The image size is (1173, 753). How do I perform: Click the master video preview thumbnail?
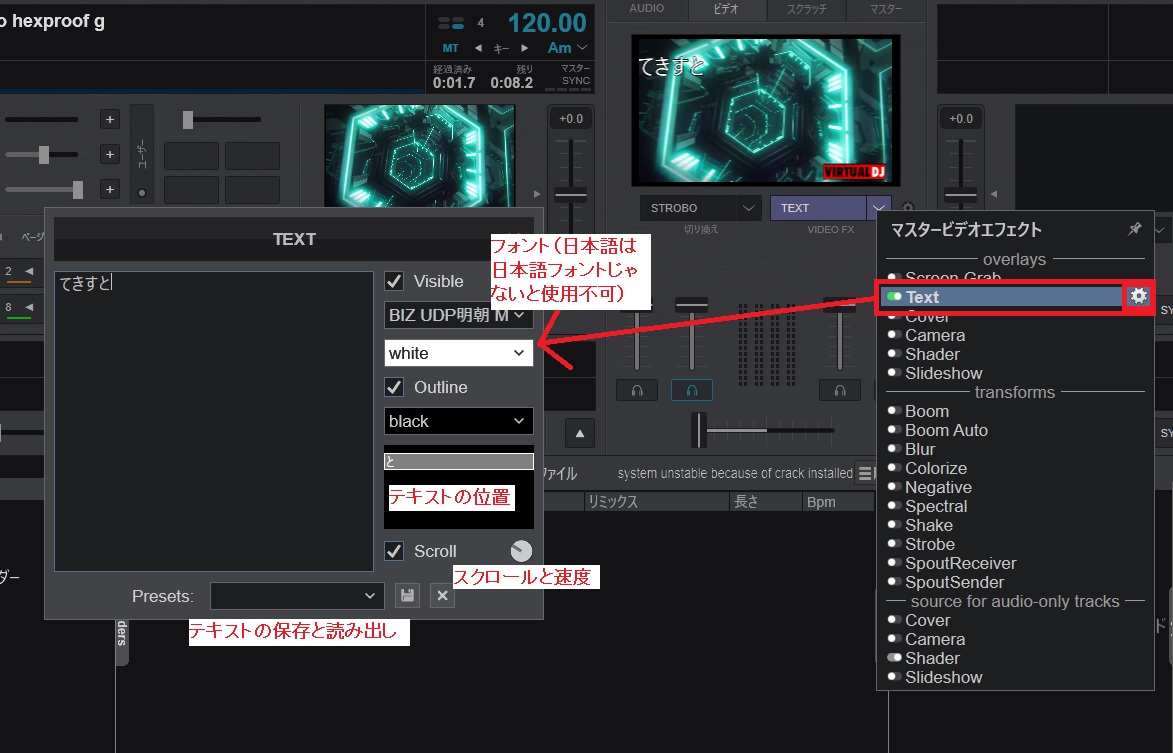tap(765, 110)
